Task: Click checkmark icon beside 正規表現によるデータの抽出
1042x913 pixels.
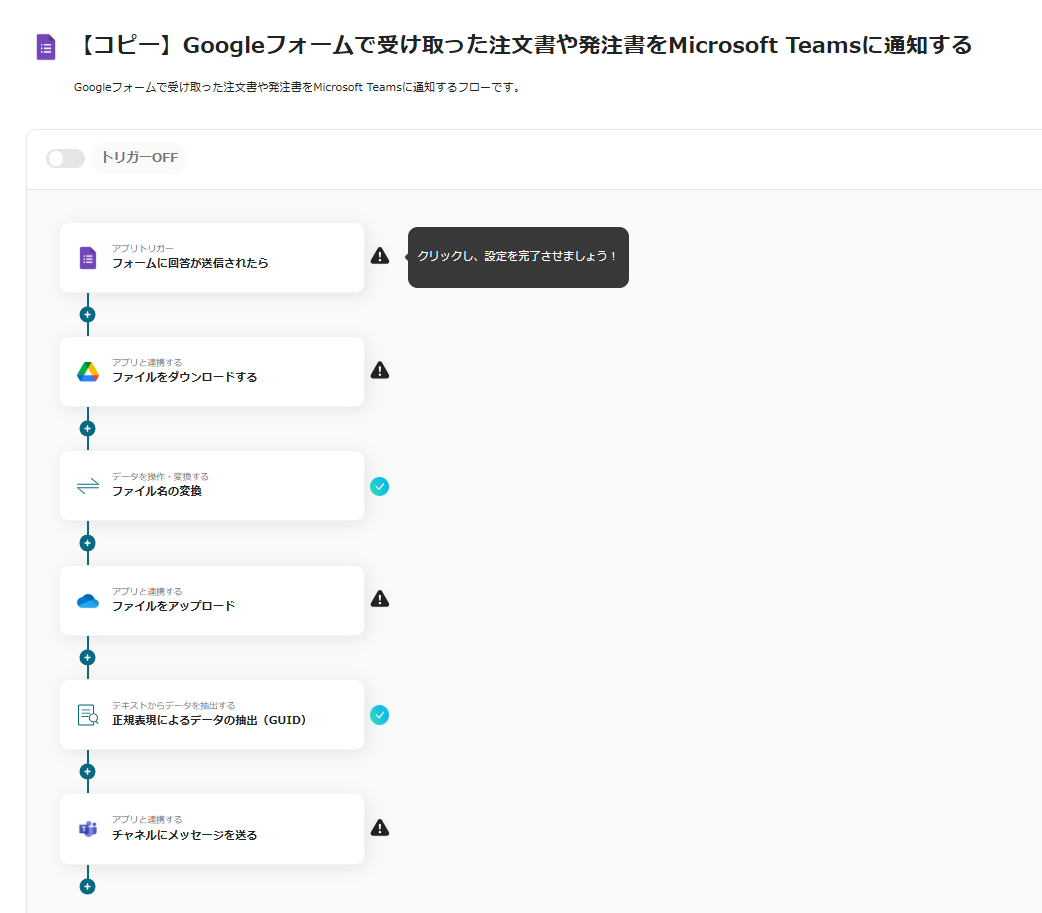Action: (379, 715)
